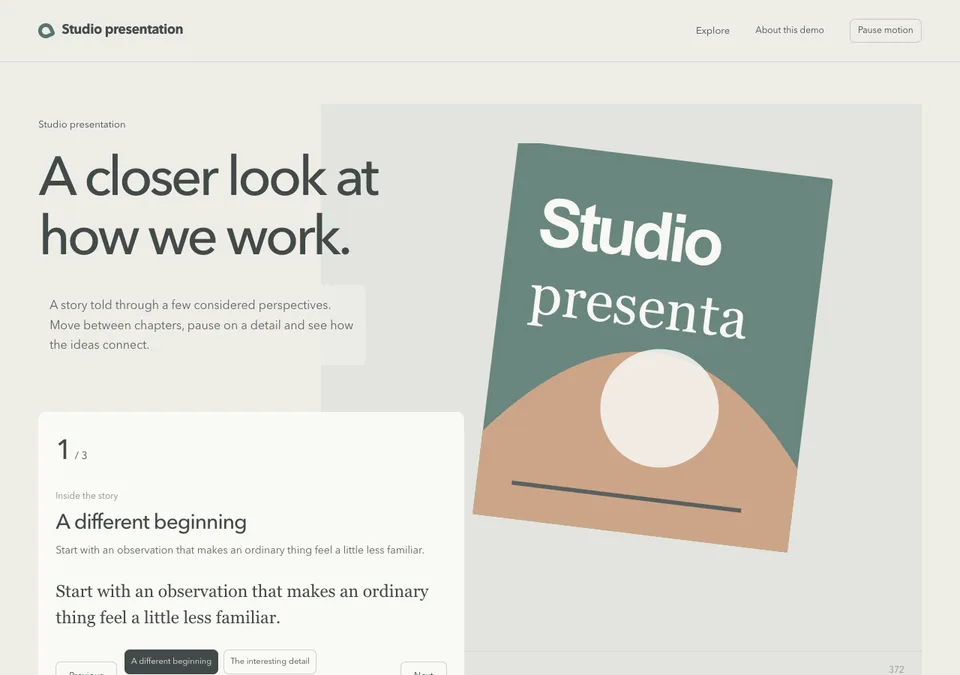This screenshot has height=675, width=960.
Task: Click the tilted Studio presenta cover artwork
Action: 653,347
